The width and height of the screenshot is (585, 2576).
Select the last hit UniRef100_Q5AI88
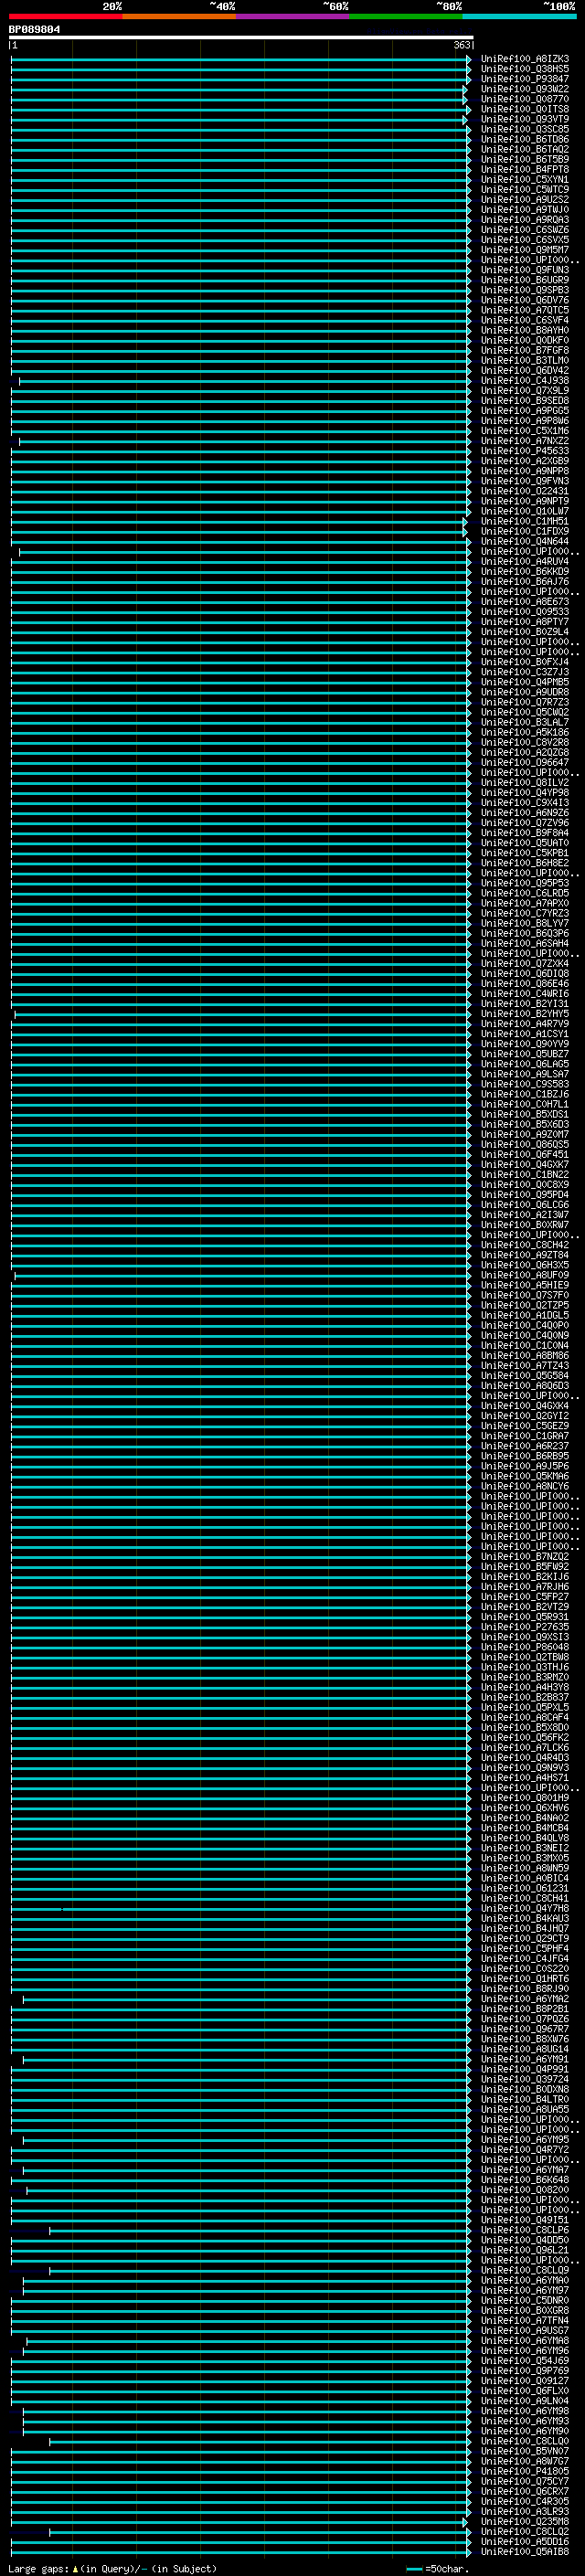click(x=524, y=2552)
